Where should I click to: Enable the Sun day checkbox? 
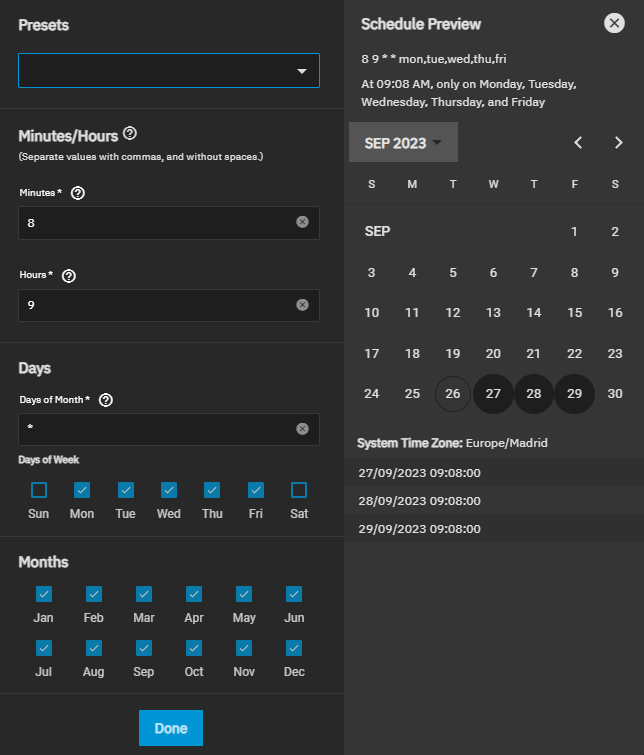tap(39, 490)
